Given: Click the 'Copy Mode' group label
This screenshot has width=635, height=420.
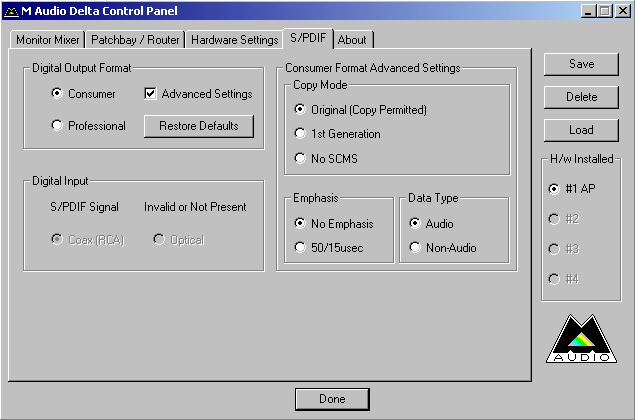Looking at the screenshot, I should tap(320, 85).
